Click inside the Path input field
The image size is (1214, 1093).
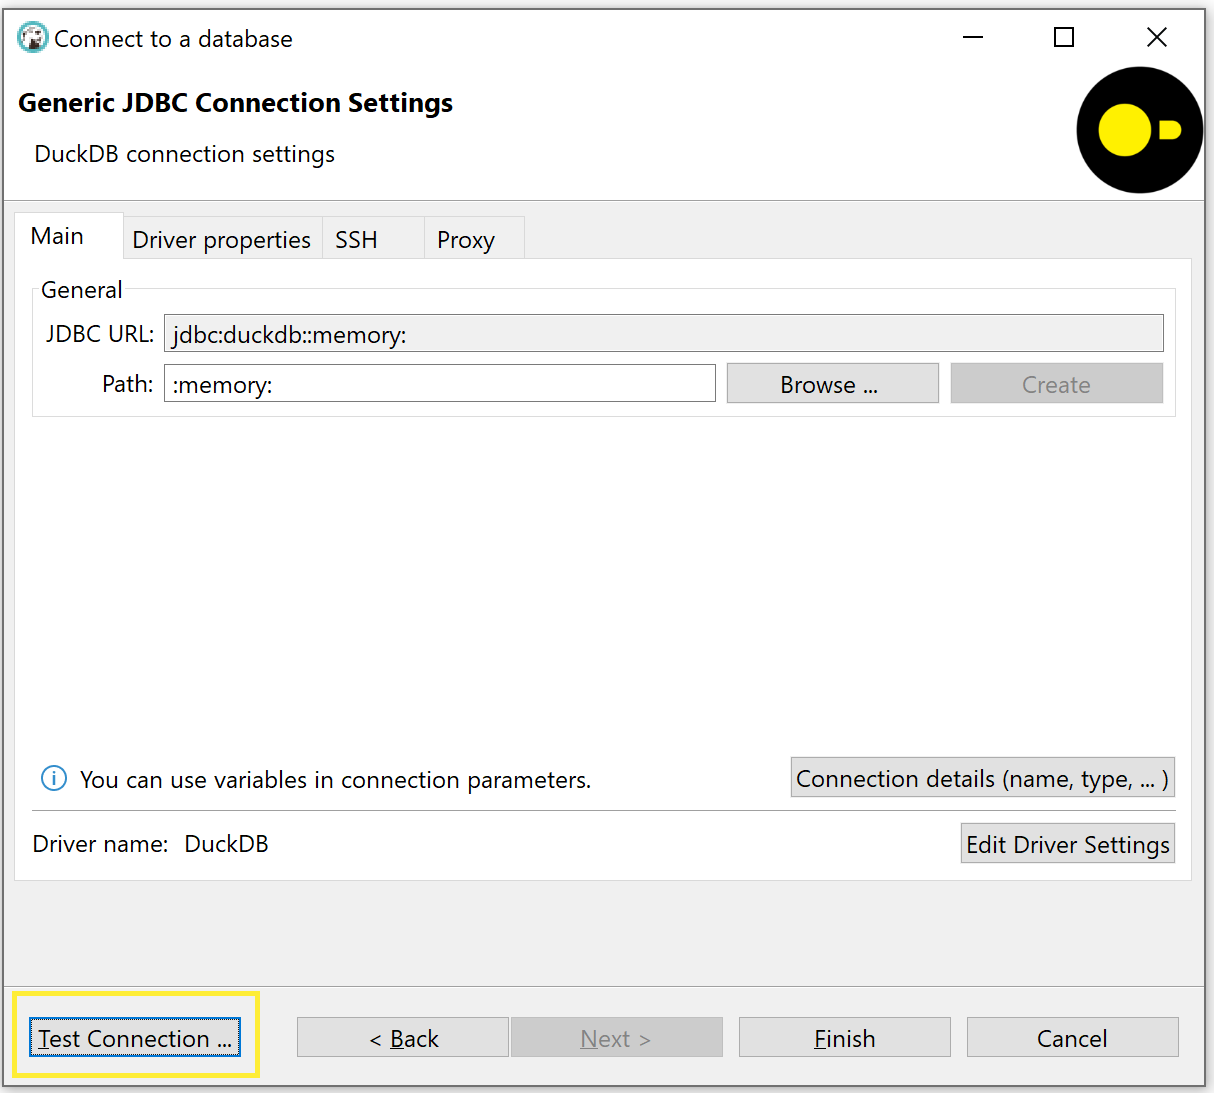tap(440, 383)
